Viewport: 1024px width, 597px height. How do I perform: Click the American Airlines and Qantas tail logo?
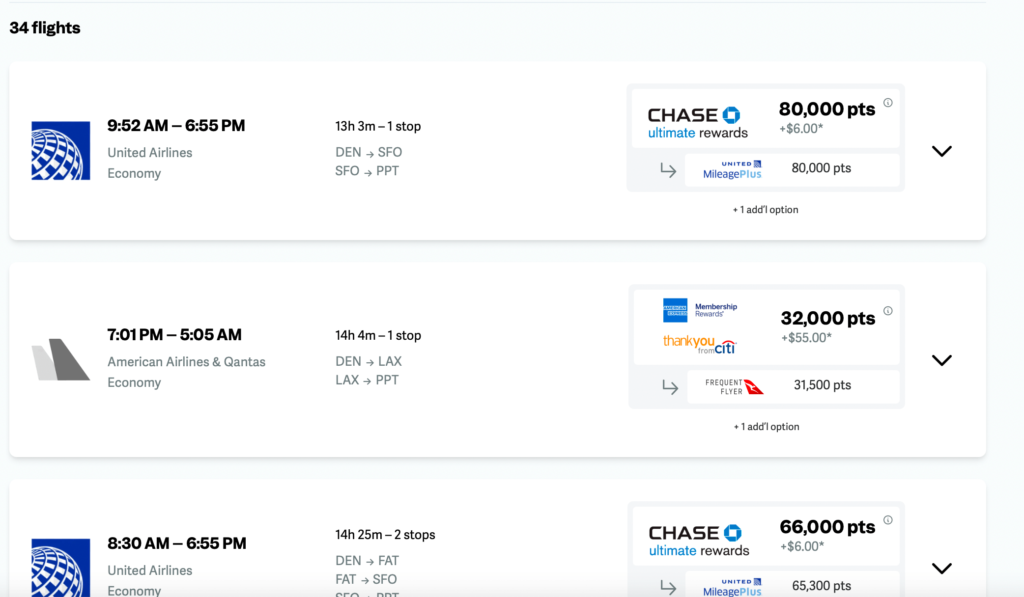point(60,360)
